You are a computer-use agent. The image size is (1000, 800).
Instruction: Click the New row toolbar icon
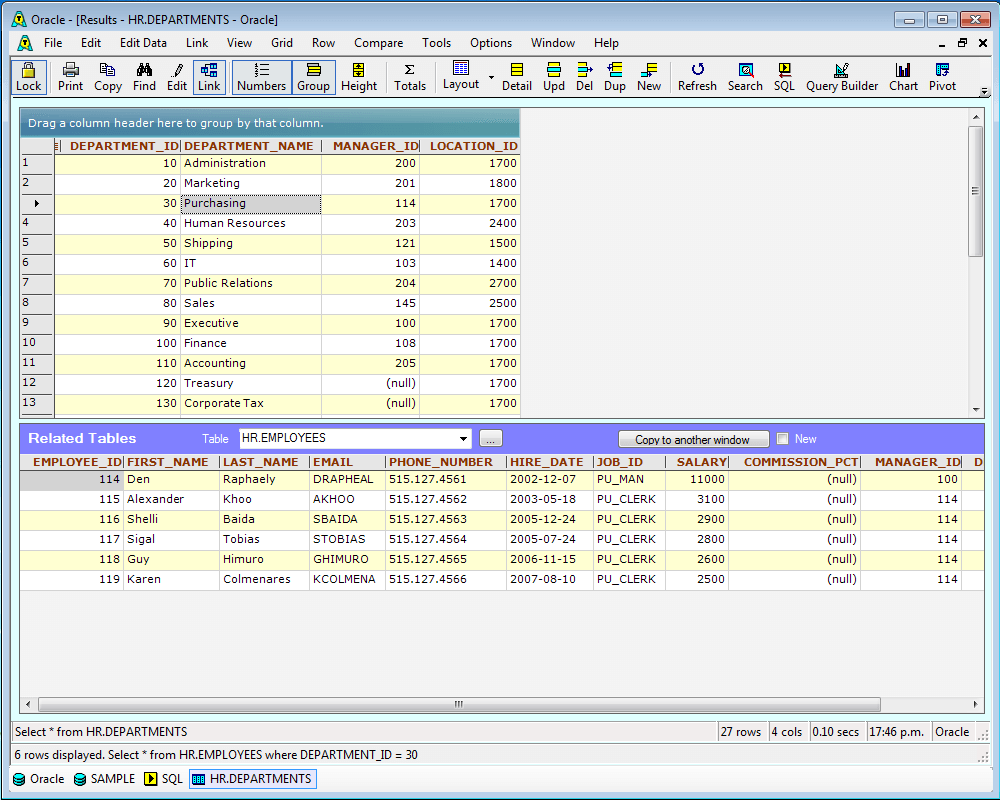click(649, 77)
